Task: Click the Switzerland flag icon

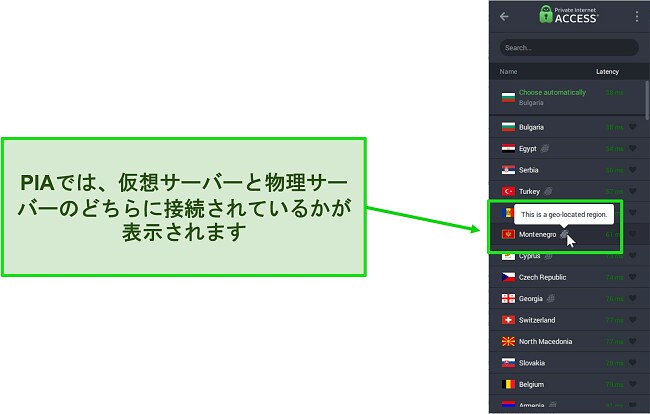Action: tap(508, 320)
